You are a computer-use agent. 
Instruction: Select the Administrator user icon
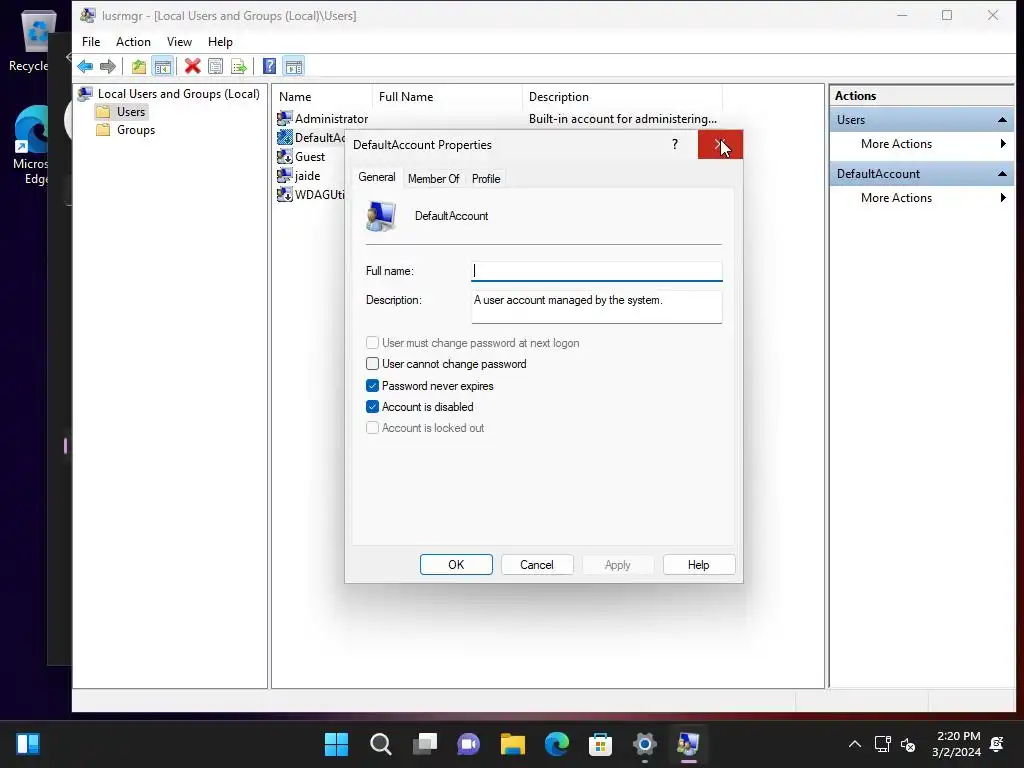(x=285, y=118)
